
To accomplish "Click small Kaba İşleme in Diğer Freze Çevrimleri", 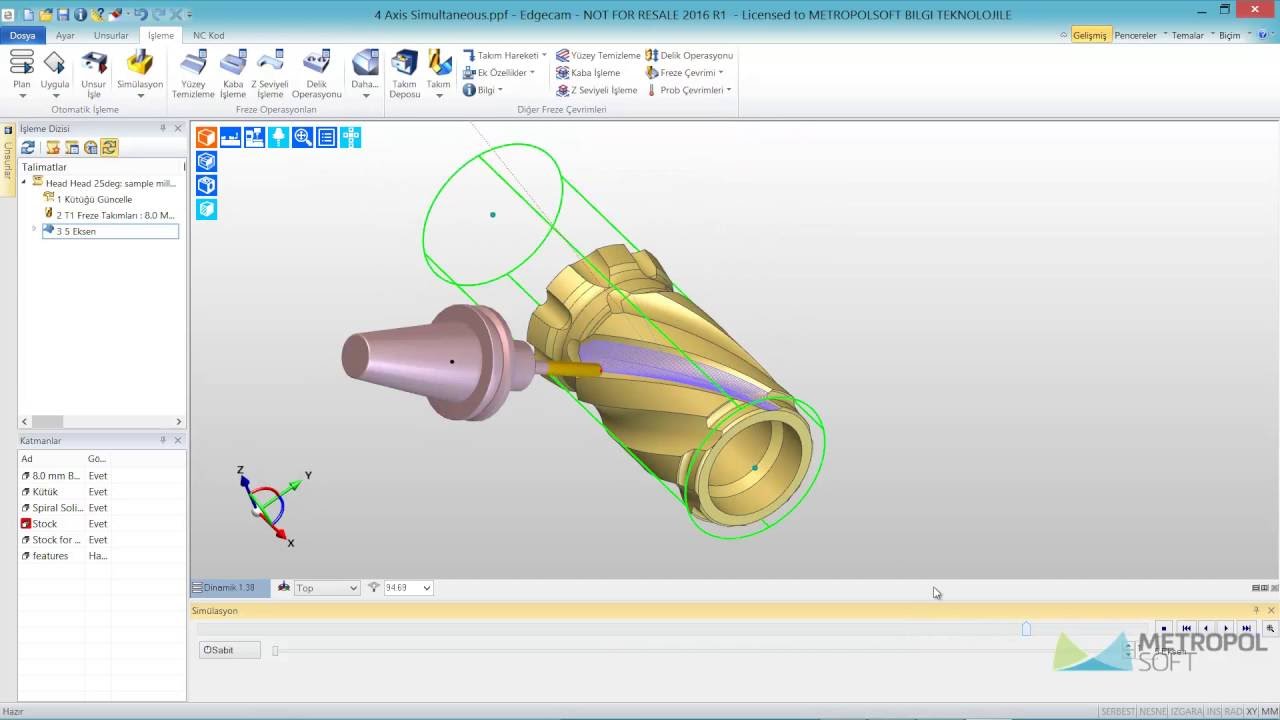I will pyautogui.click(x=588, y=73).
